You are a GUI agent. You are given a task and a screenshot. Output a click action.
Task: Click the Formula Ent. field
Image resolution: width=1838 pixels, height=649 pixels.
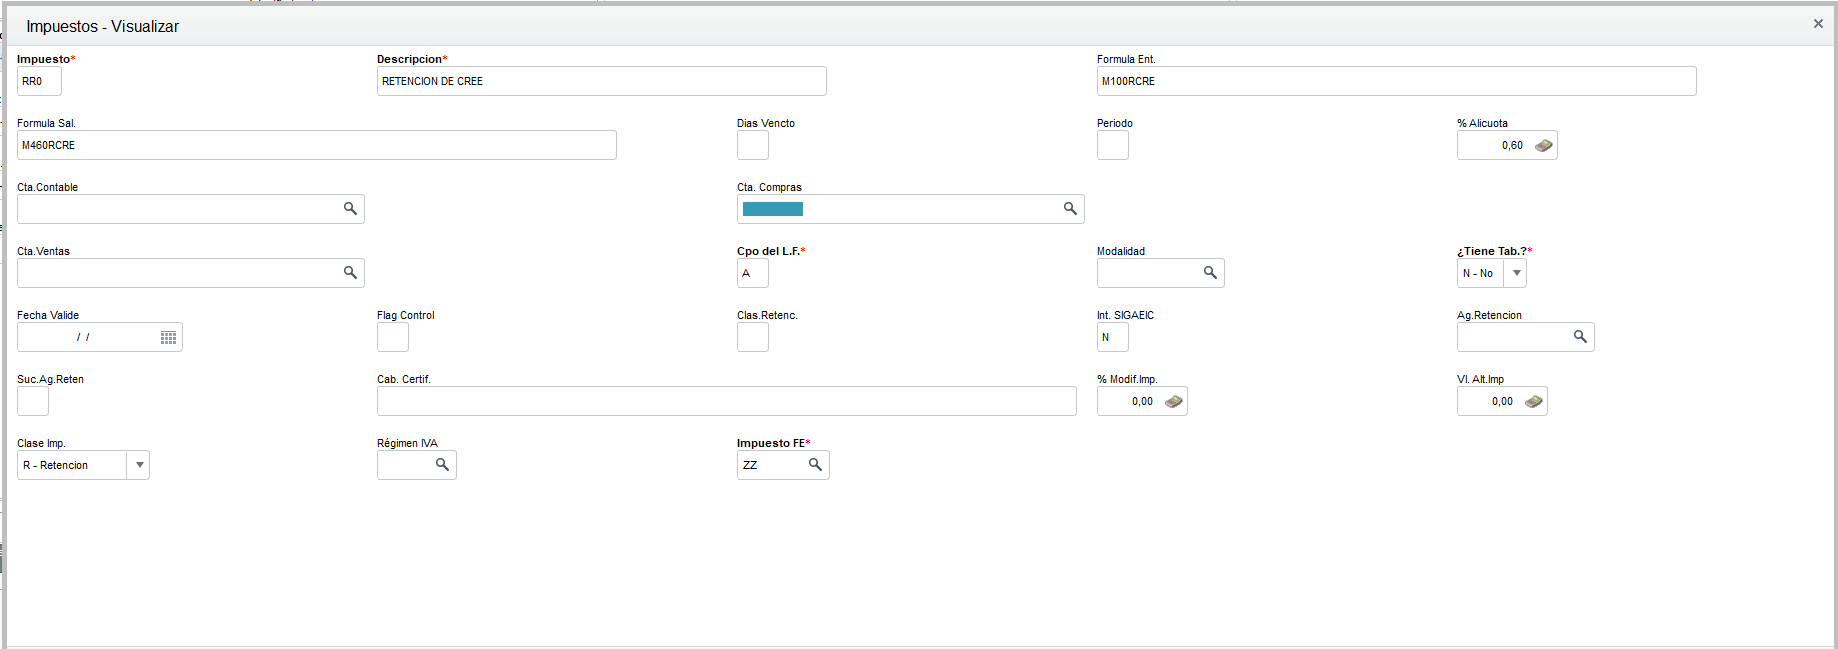click(1396, 81)
